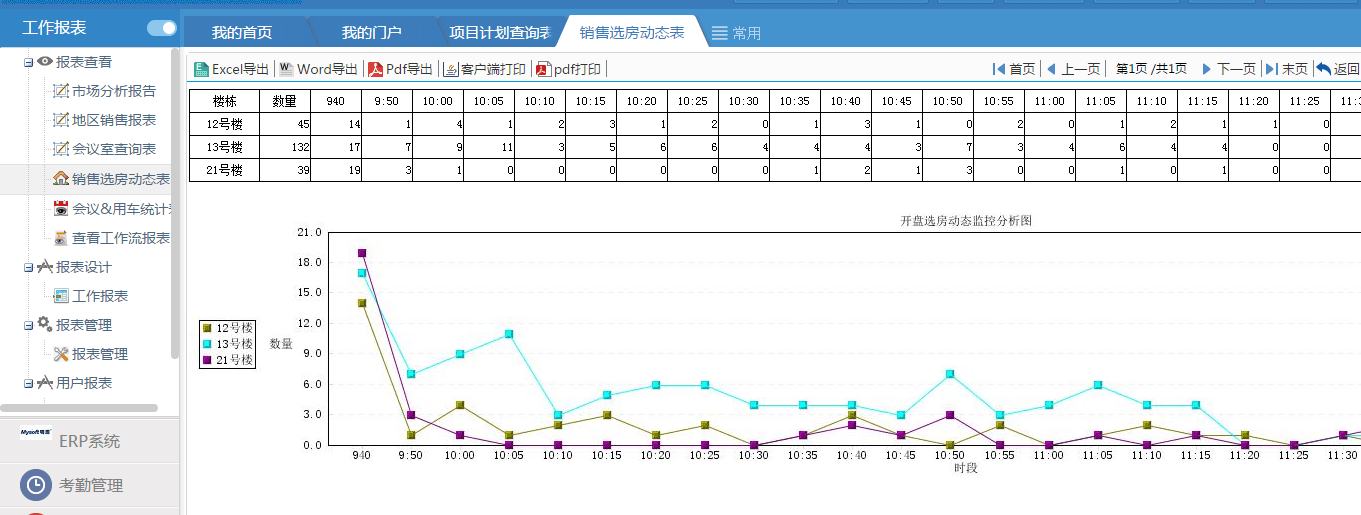Click the sidebar vertical scrollbar
The width and height of the screenshot is (1361, 515).
(x=175, y=200)
